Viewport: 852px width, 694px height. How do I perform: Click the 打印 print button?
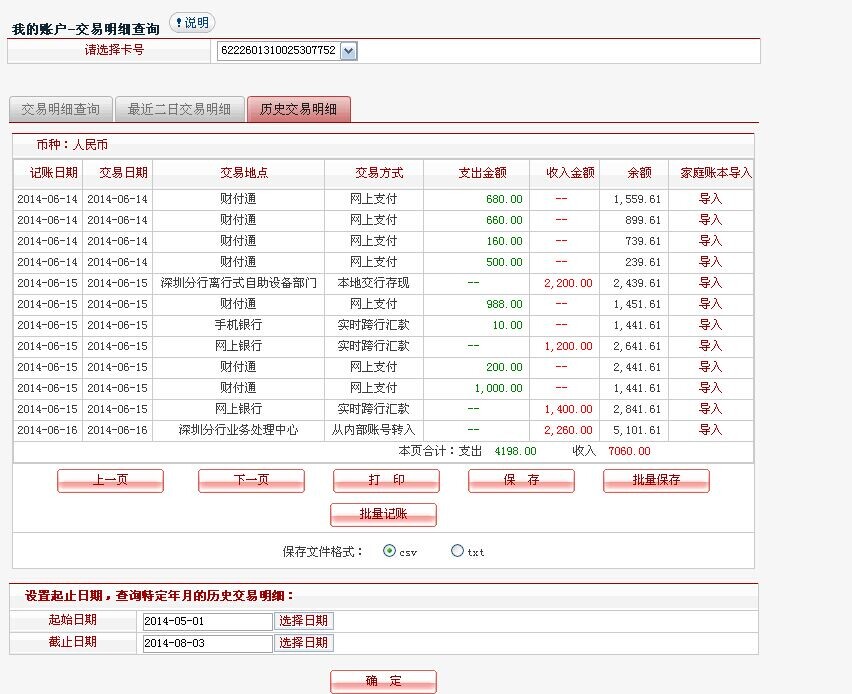[x=386, y=481]
